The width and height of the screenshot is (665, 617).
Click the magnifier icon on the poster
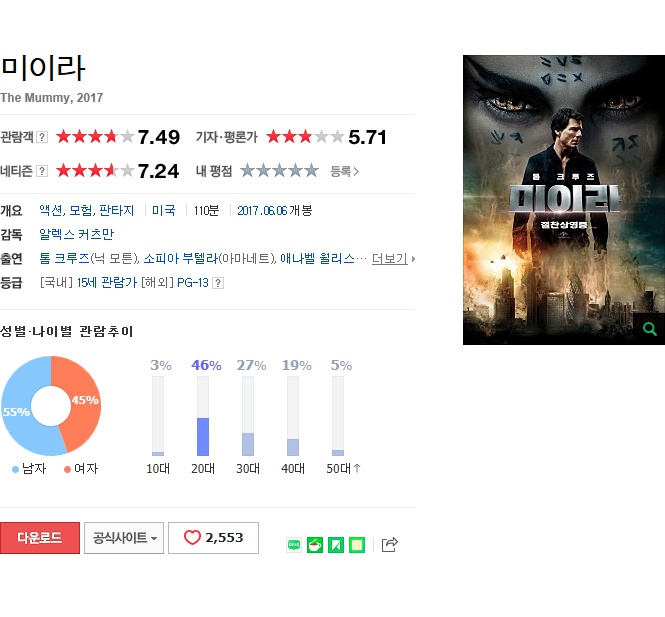coord(649,329)
